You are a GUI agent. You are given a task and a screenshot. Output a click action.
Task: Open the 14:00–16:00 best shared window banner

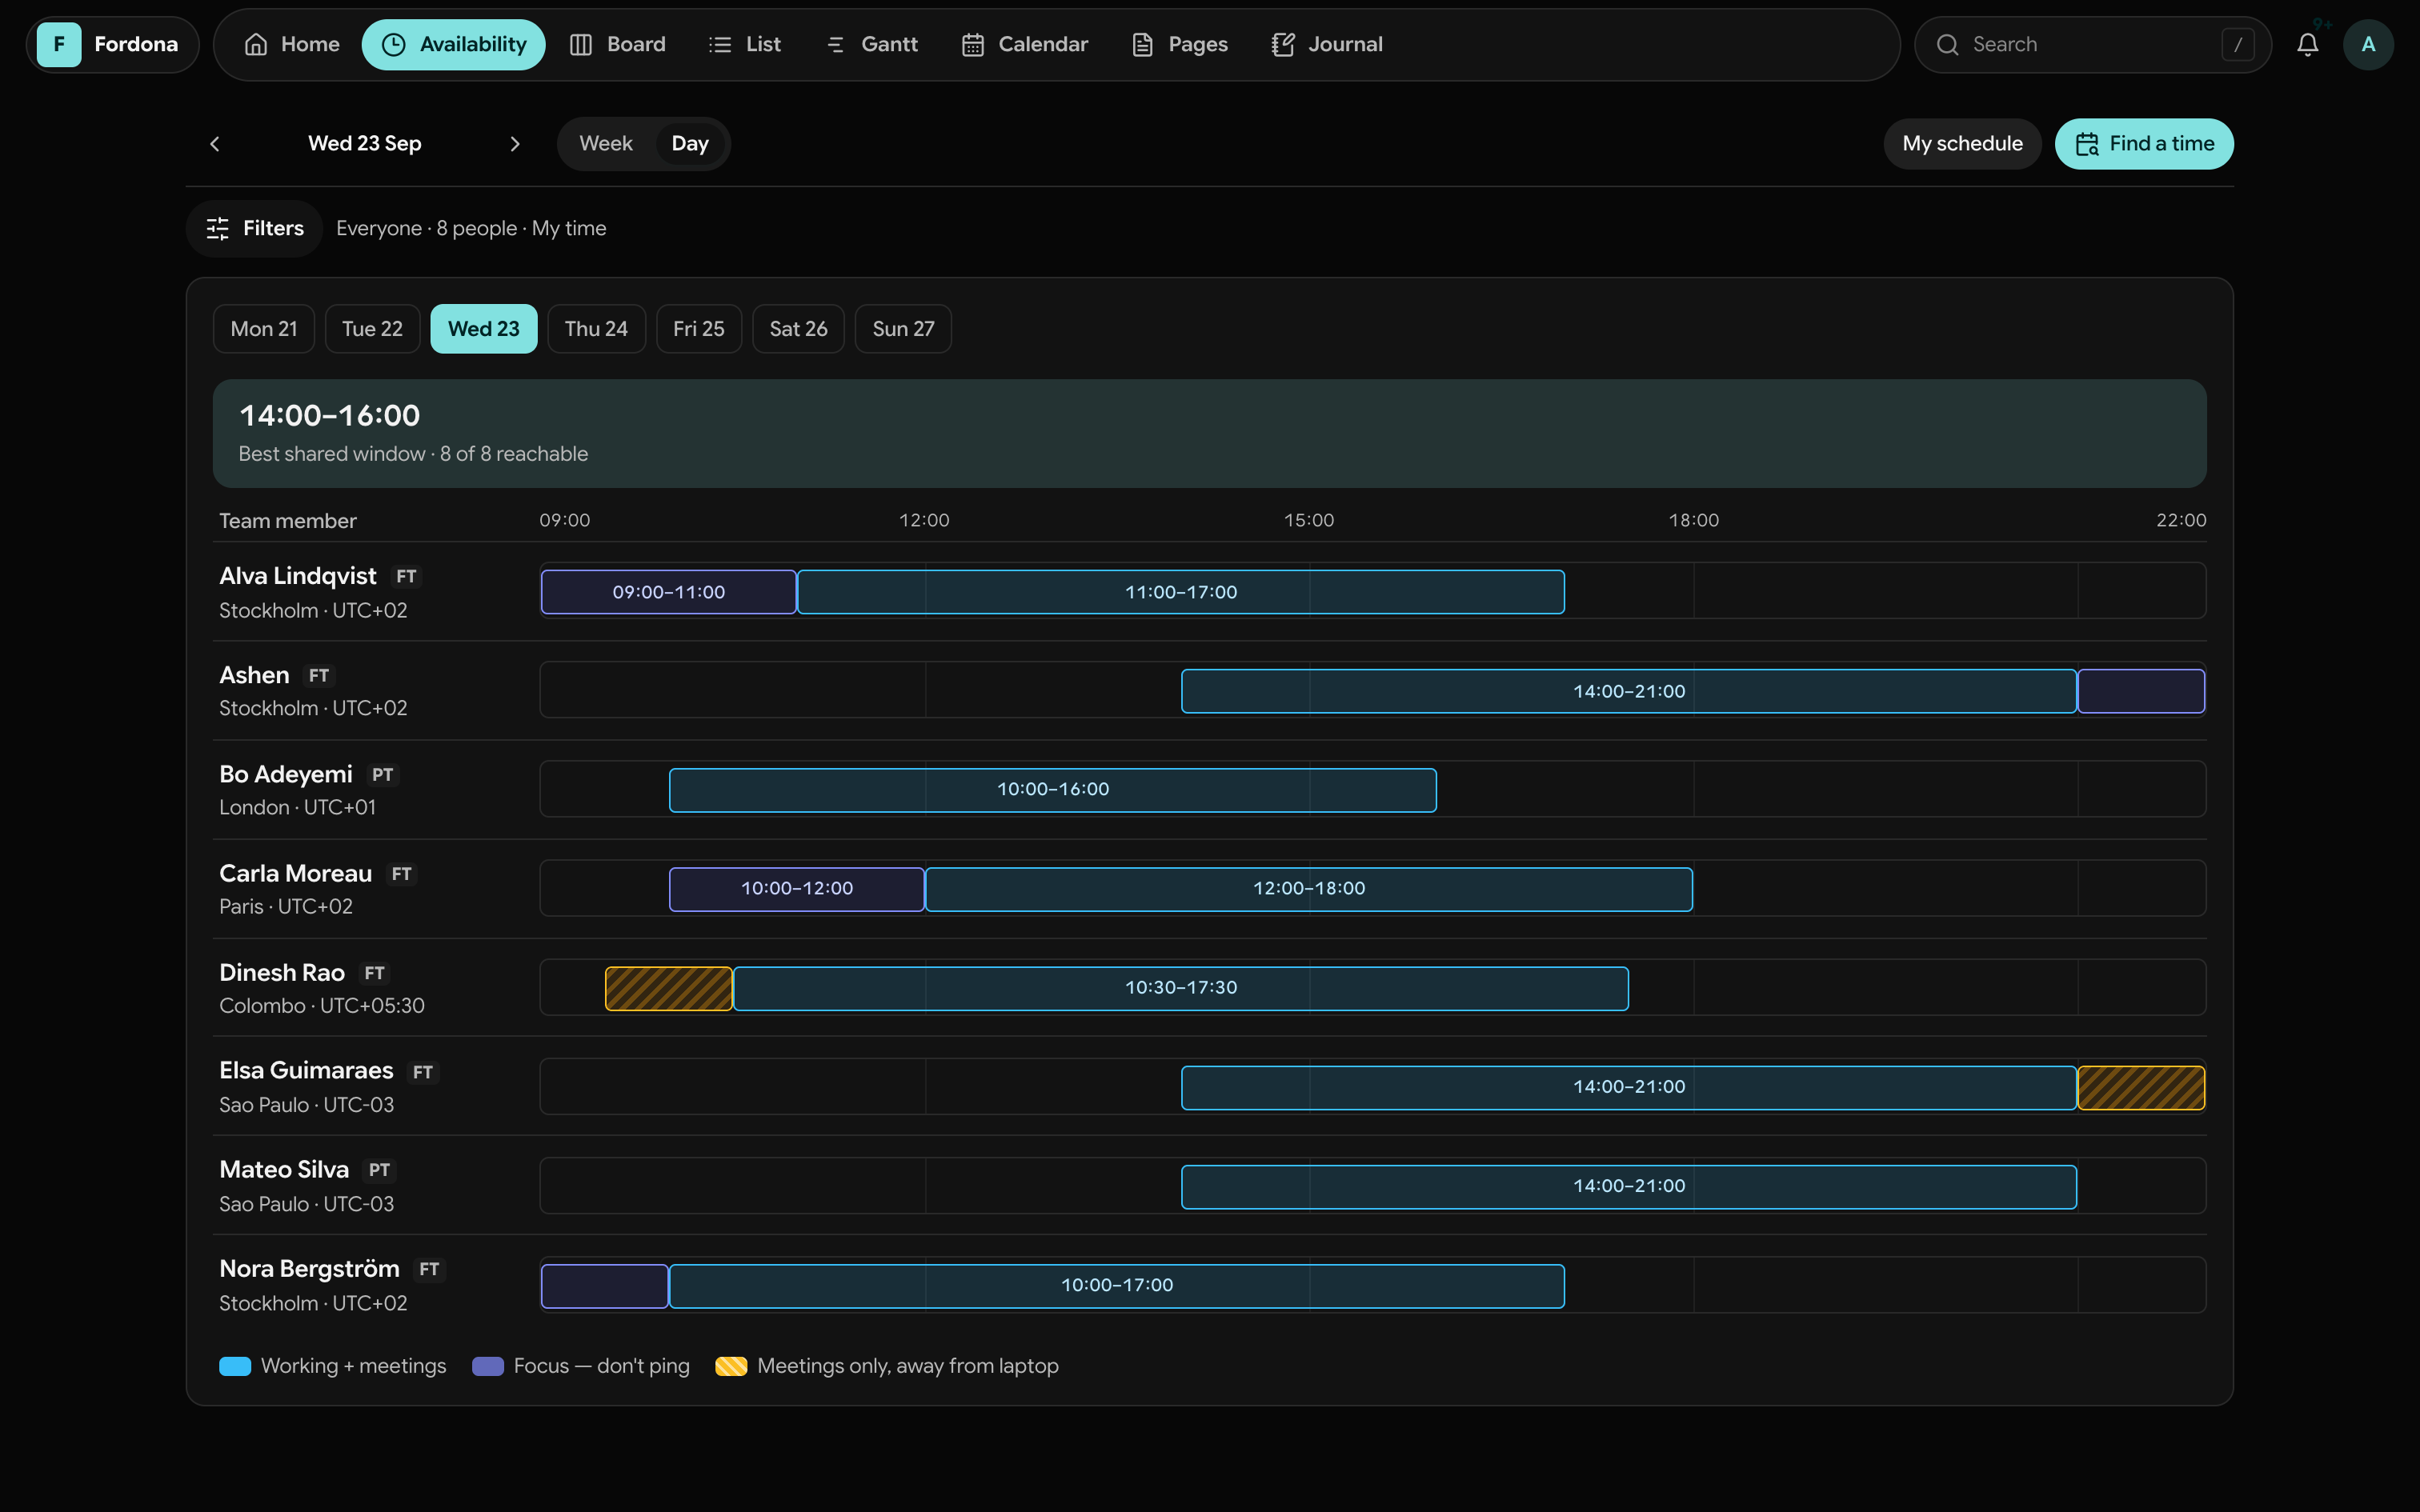[1210, 433]
